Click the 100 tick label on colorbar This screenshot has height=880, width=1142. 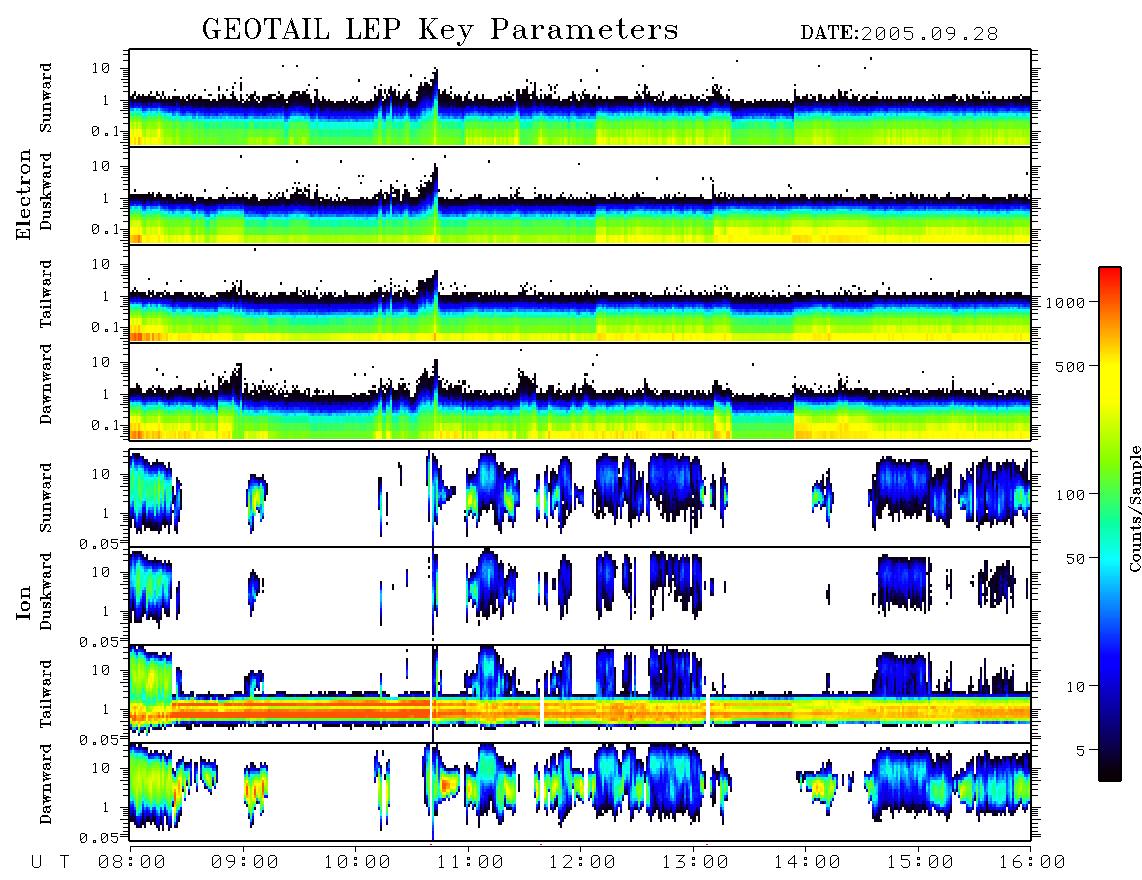1070,495
